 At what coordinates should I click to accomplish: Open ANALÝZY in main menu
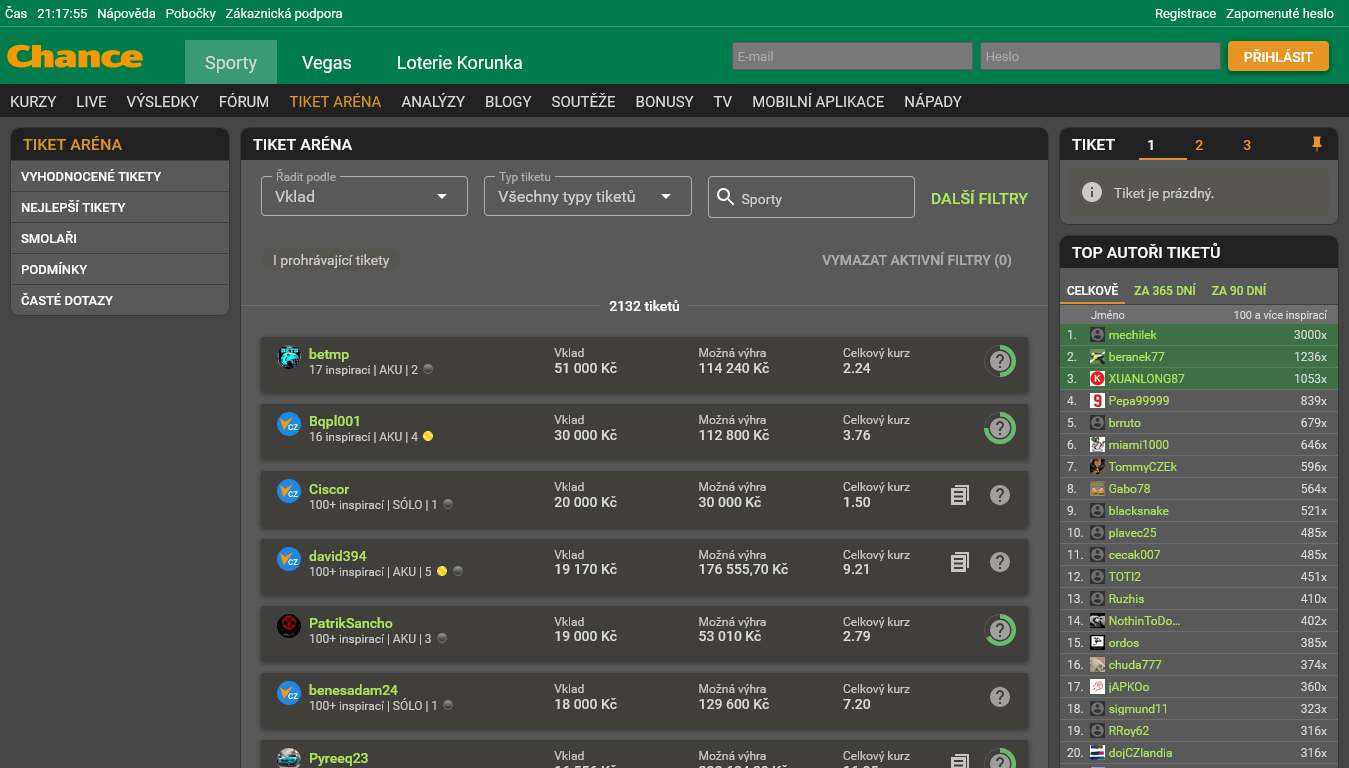433,101
